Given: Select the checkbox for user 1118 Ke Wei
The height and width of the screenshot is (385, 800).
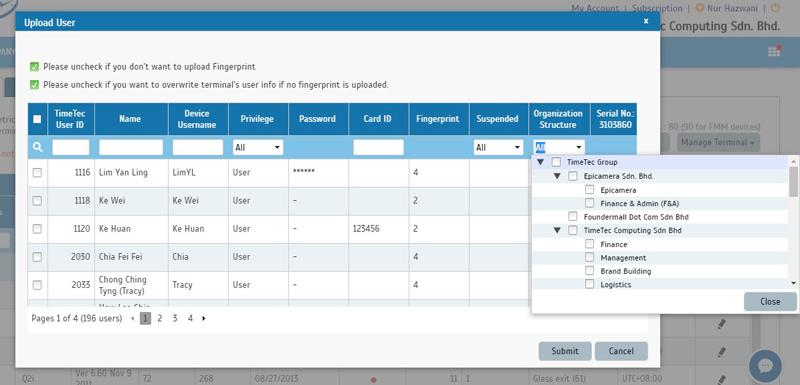Looking at the screenshot, I should (x=37, y=201).
